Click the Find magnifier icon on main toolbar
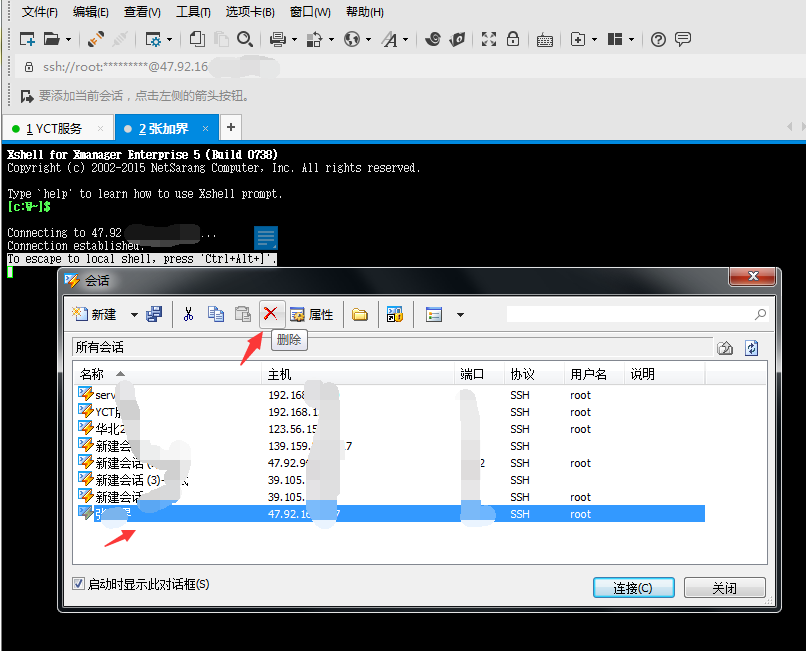The width and height of the screenshot is (806, 651). click(x=245, y=40)
